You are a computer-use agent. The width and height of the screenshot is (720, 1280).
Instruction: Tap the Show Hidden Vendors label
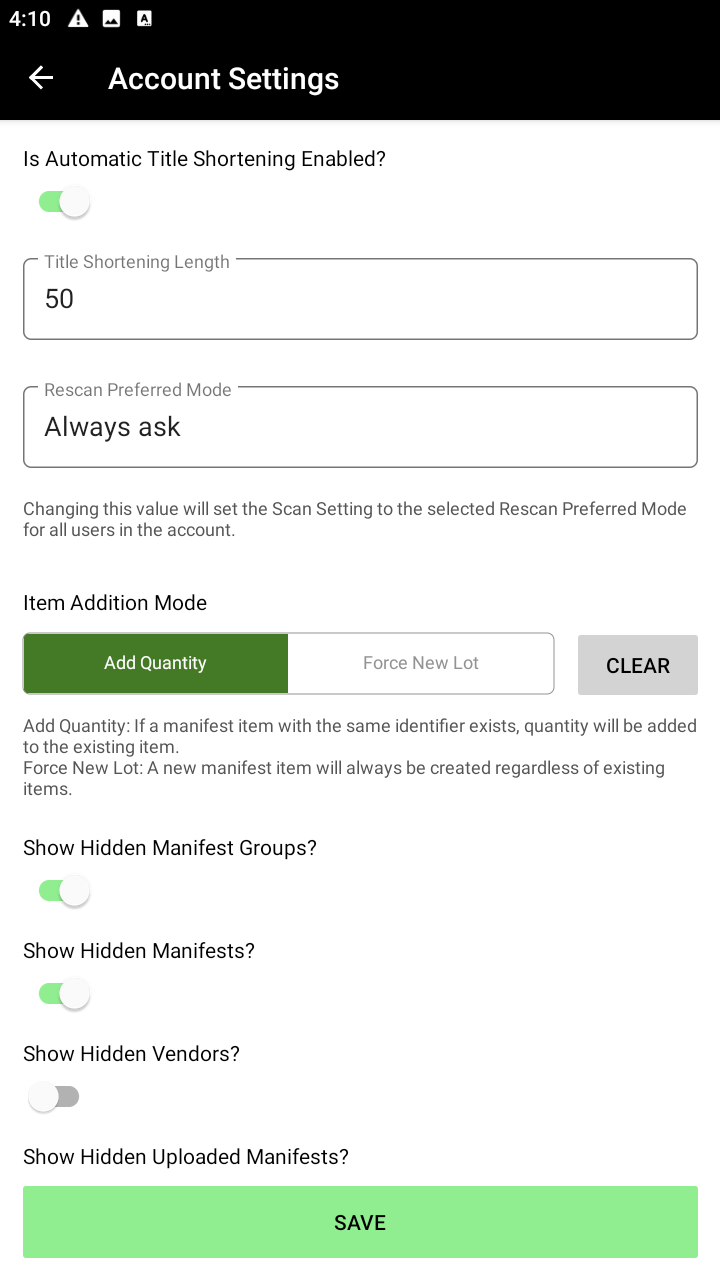point(132,1054)
